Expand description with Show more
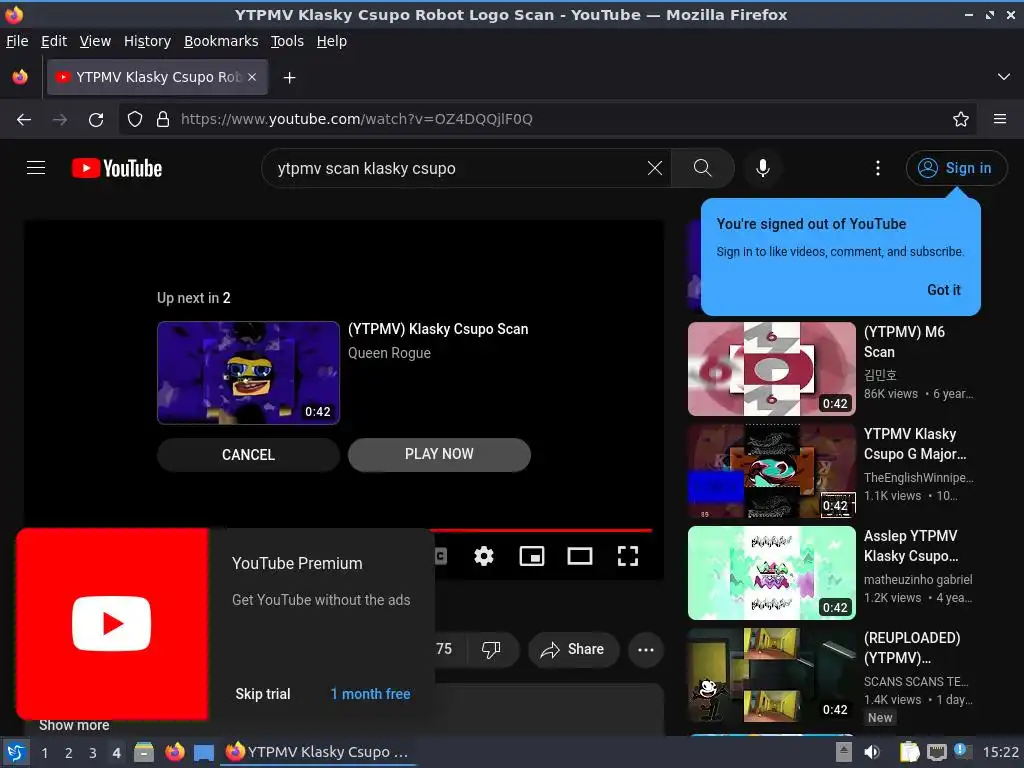 click(x=74, y=725)
